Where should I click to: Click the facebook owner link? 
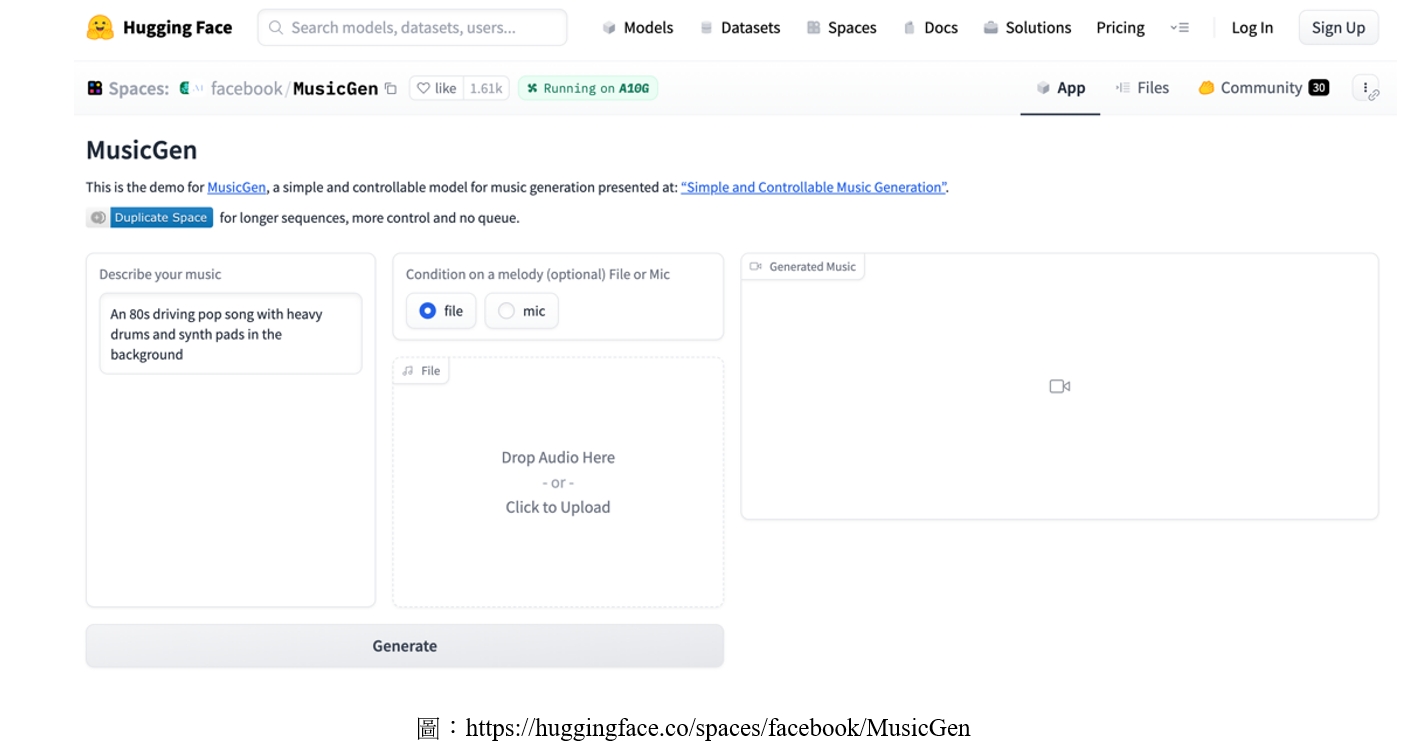click(x=246, y=88)
